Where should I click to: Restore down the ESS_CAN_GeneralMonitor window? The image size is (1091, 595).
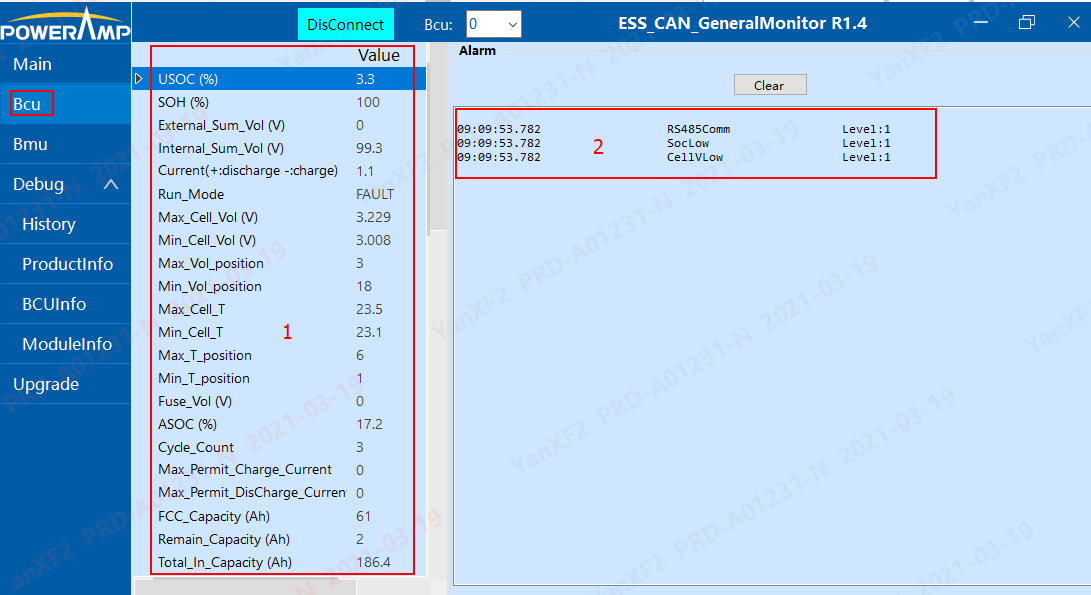click(1027, 23)
